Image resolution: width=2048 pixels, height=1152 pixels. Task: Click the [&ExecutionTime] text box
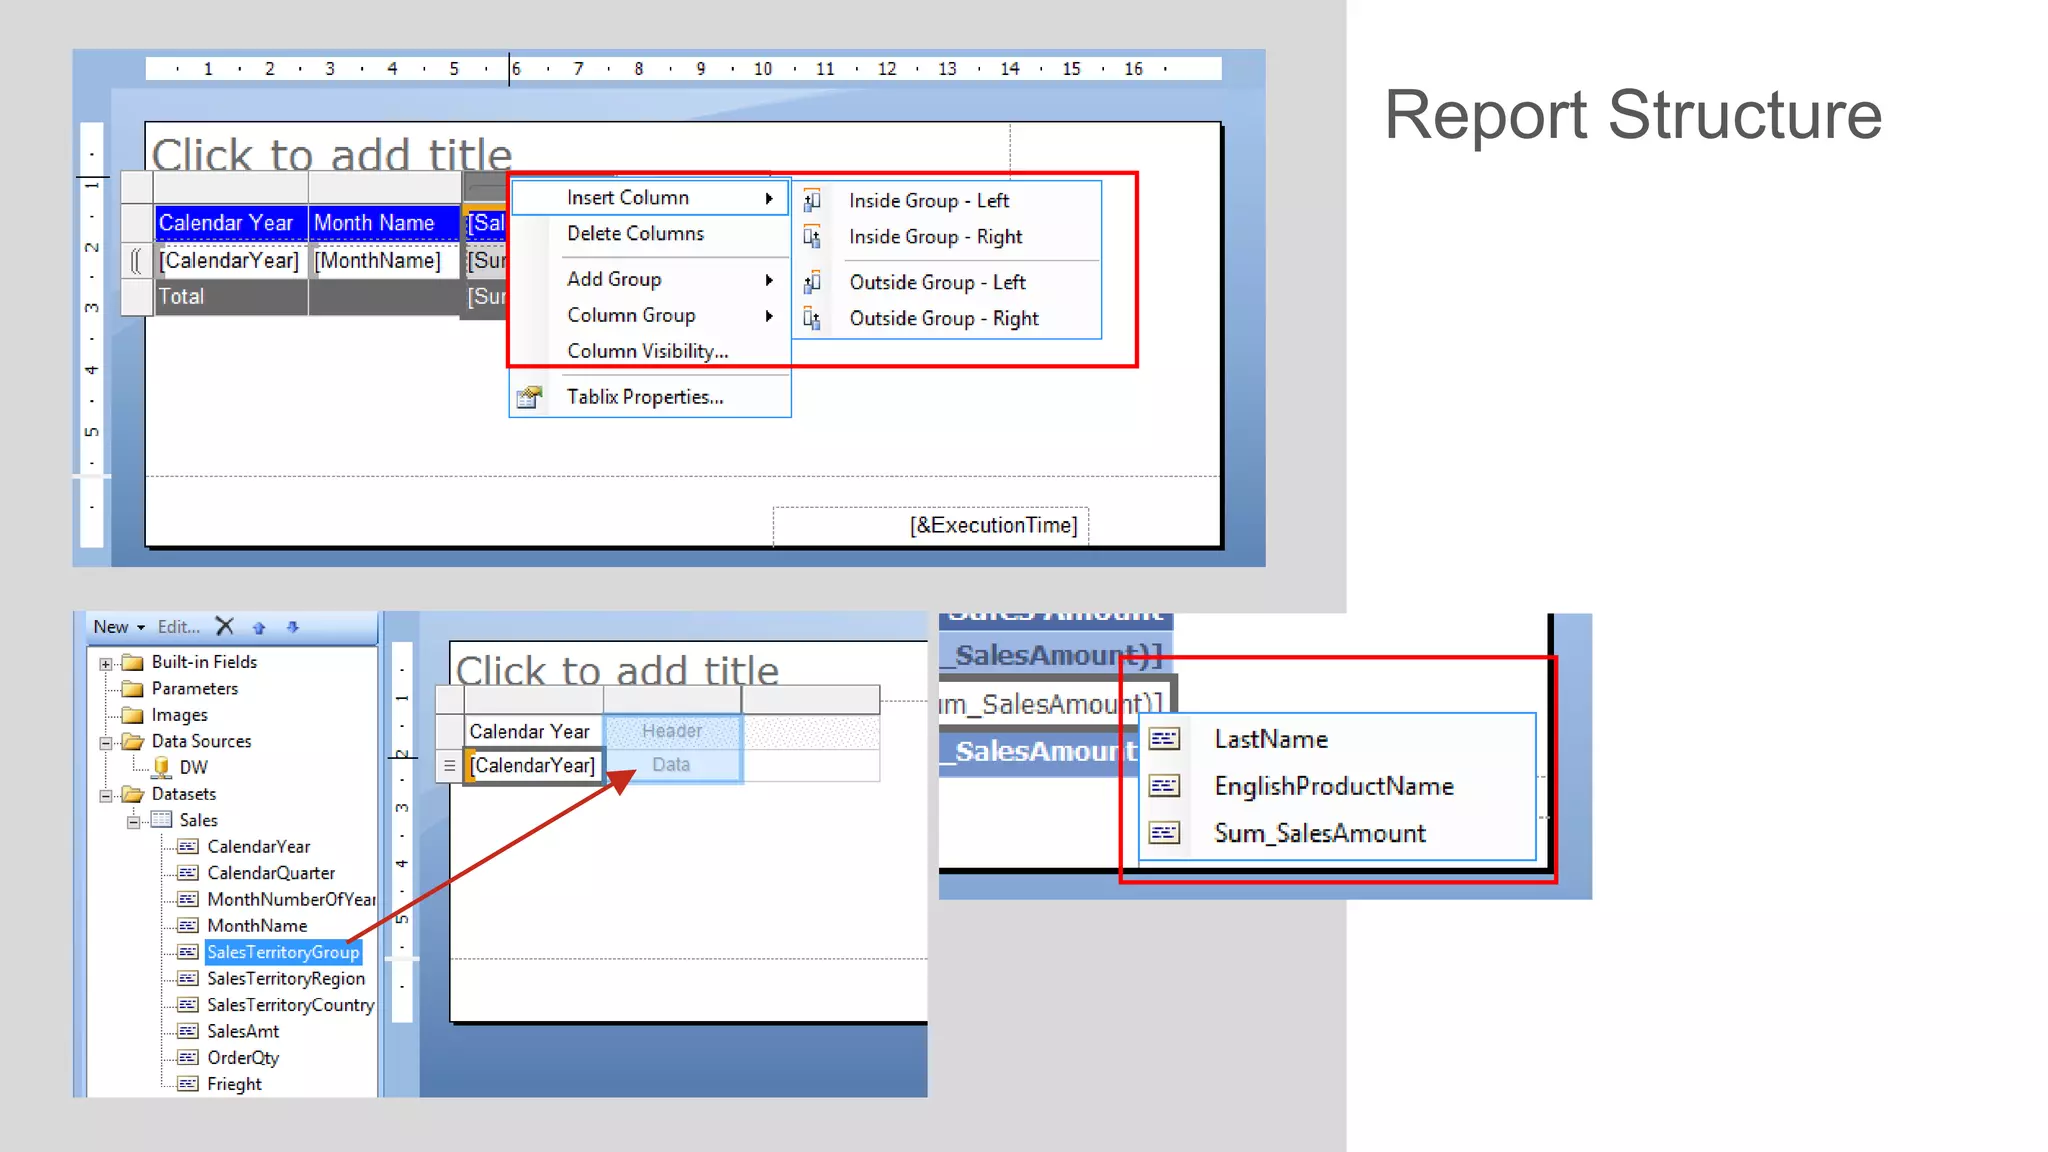pyautogui.click(x=930, y=526)
